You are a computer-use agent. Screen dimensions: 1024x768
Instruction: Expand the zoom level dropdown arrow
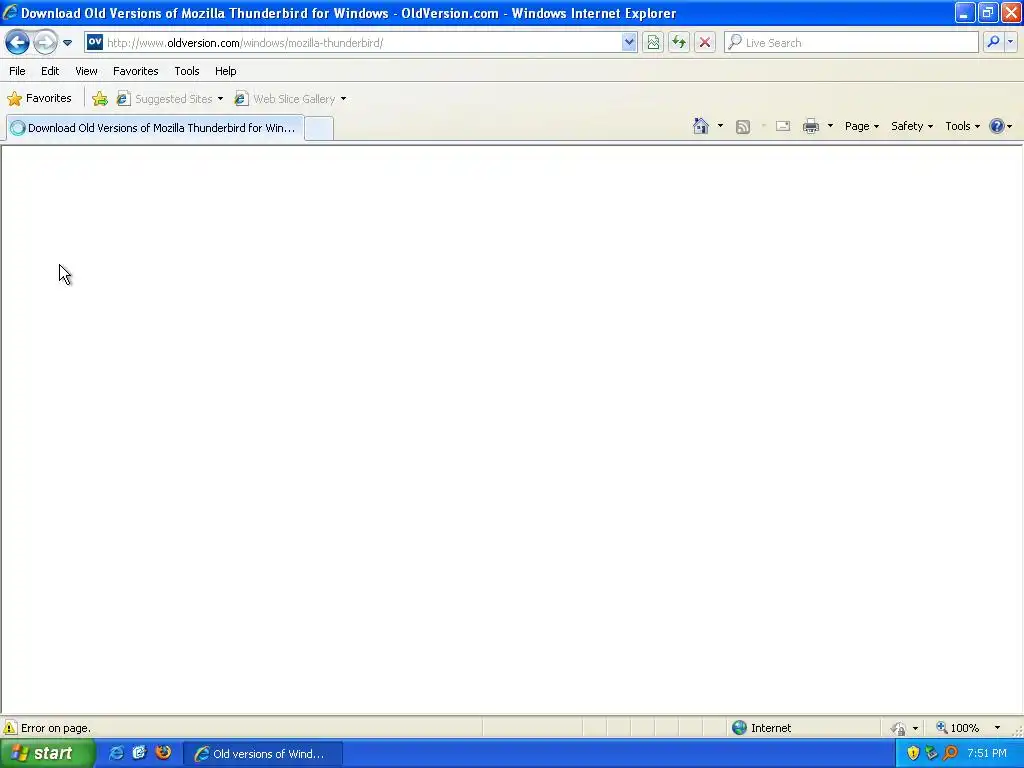[x=997, y=728]
